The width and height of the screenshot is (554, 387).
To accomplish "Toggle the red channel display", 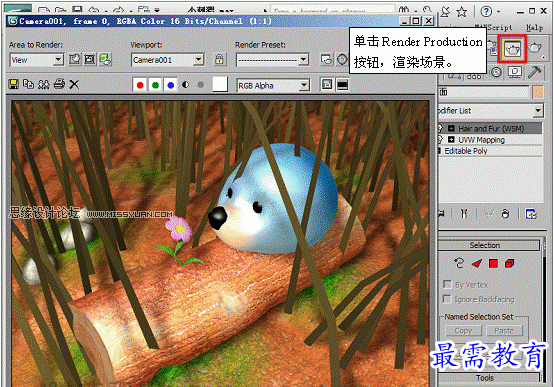I will [140, 85].
